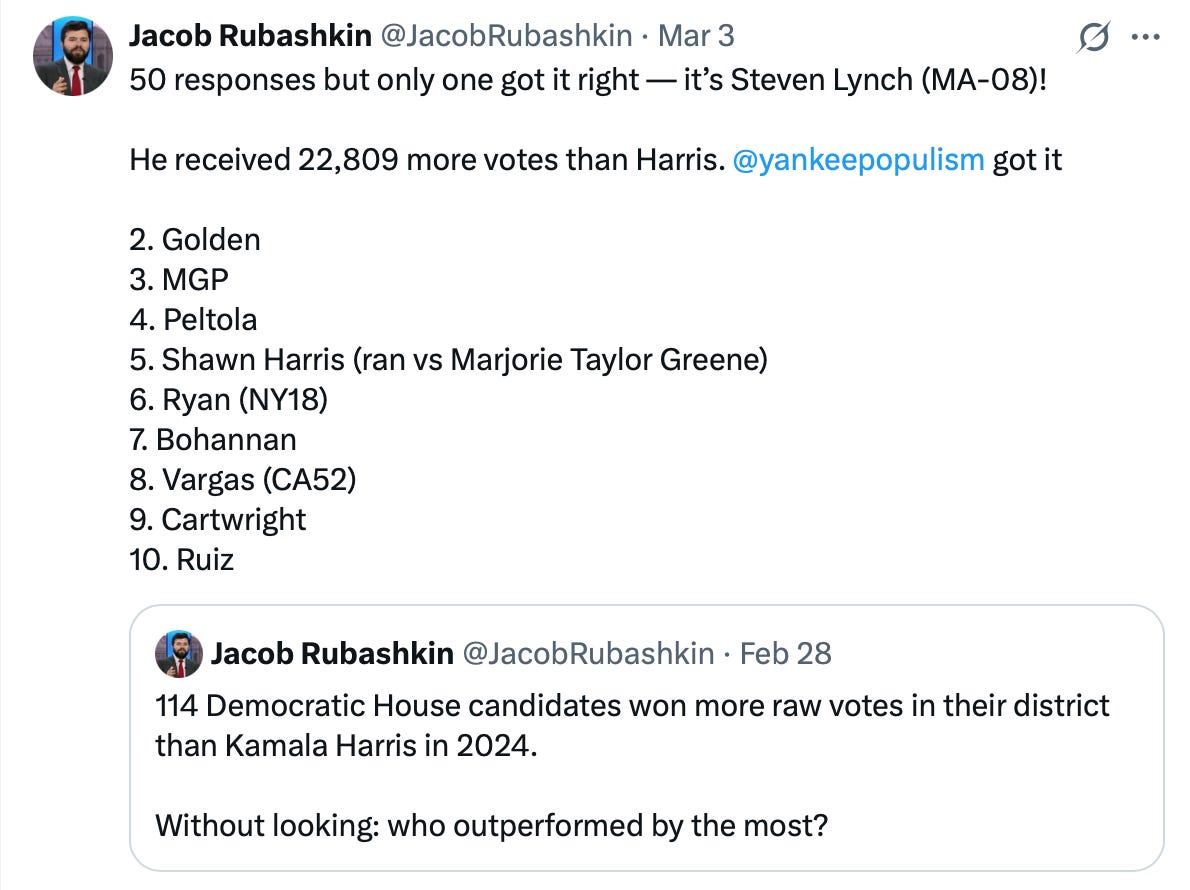Click the small avatar in quoted tweet
The width and height of the screenshot is (1190, 890).
click(178, 654)
